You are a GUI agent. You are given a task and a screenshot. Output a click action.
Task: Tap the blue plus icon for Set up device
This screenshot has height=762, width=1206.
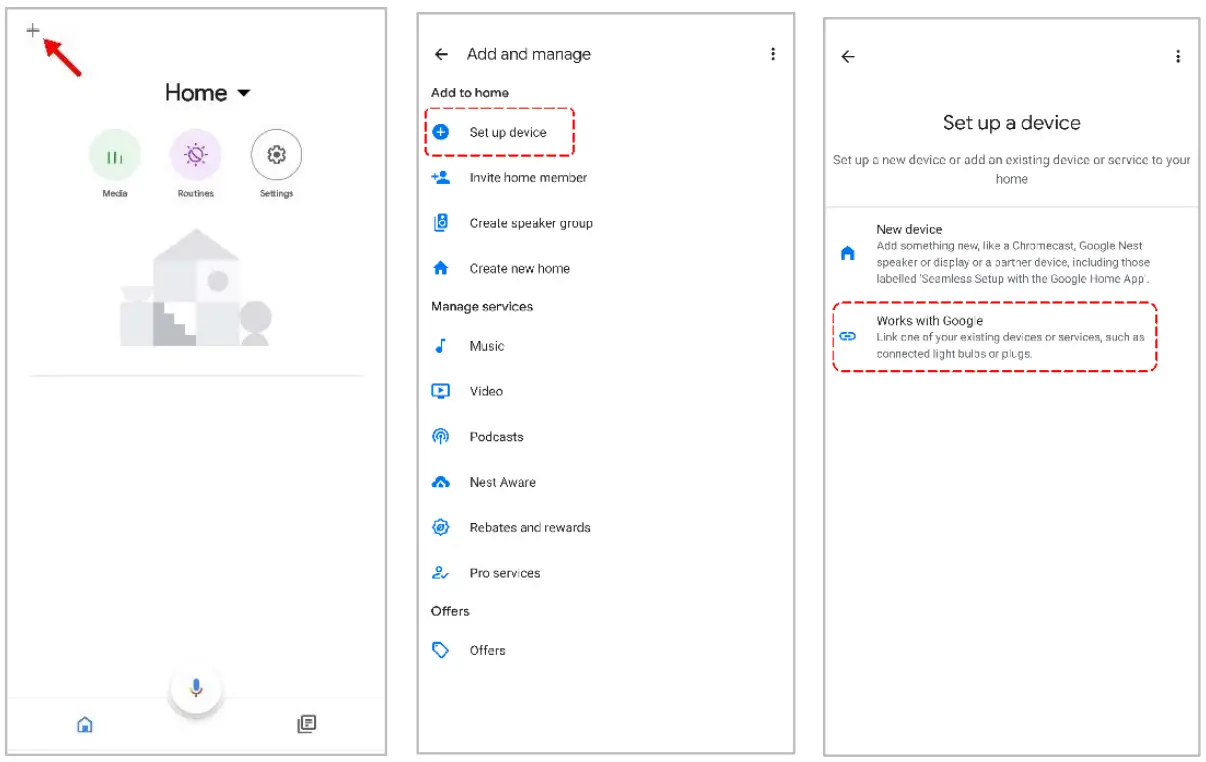pos(441,132)
